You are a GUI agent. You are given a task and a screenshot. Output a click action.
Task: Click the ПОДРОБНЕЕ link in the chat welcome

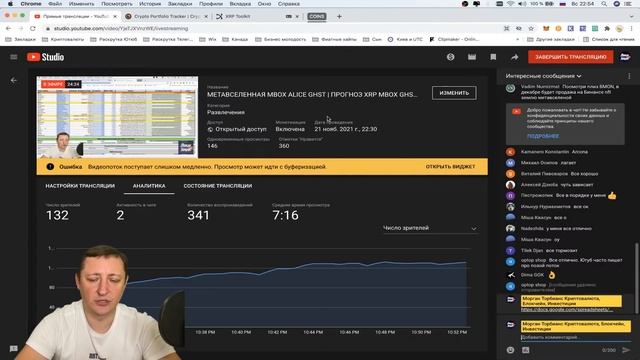(x=542, y=136)
